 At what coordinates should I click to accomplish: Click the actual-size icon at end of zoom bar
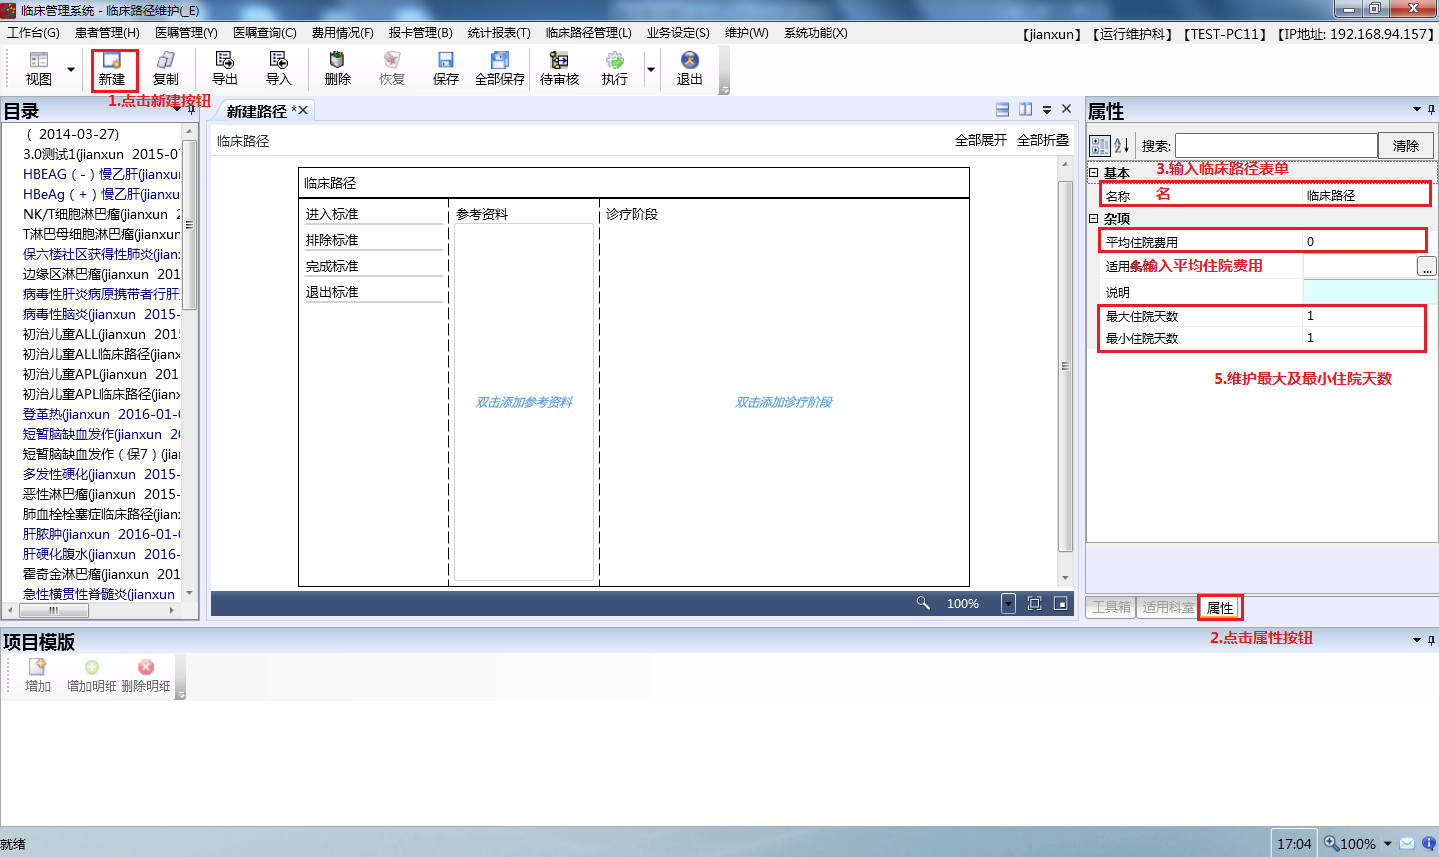tap(1060, 603)
